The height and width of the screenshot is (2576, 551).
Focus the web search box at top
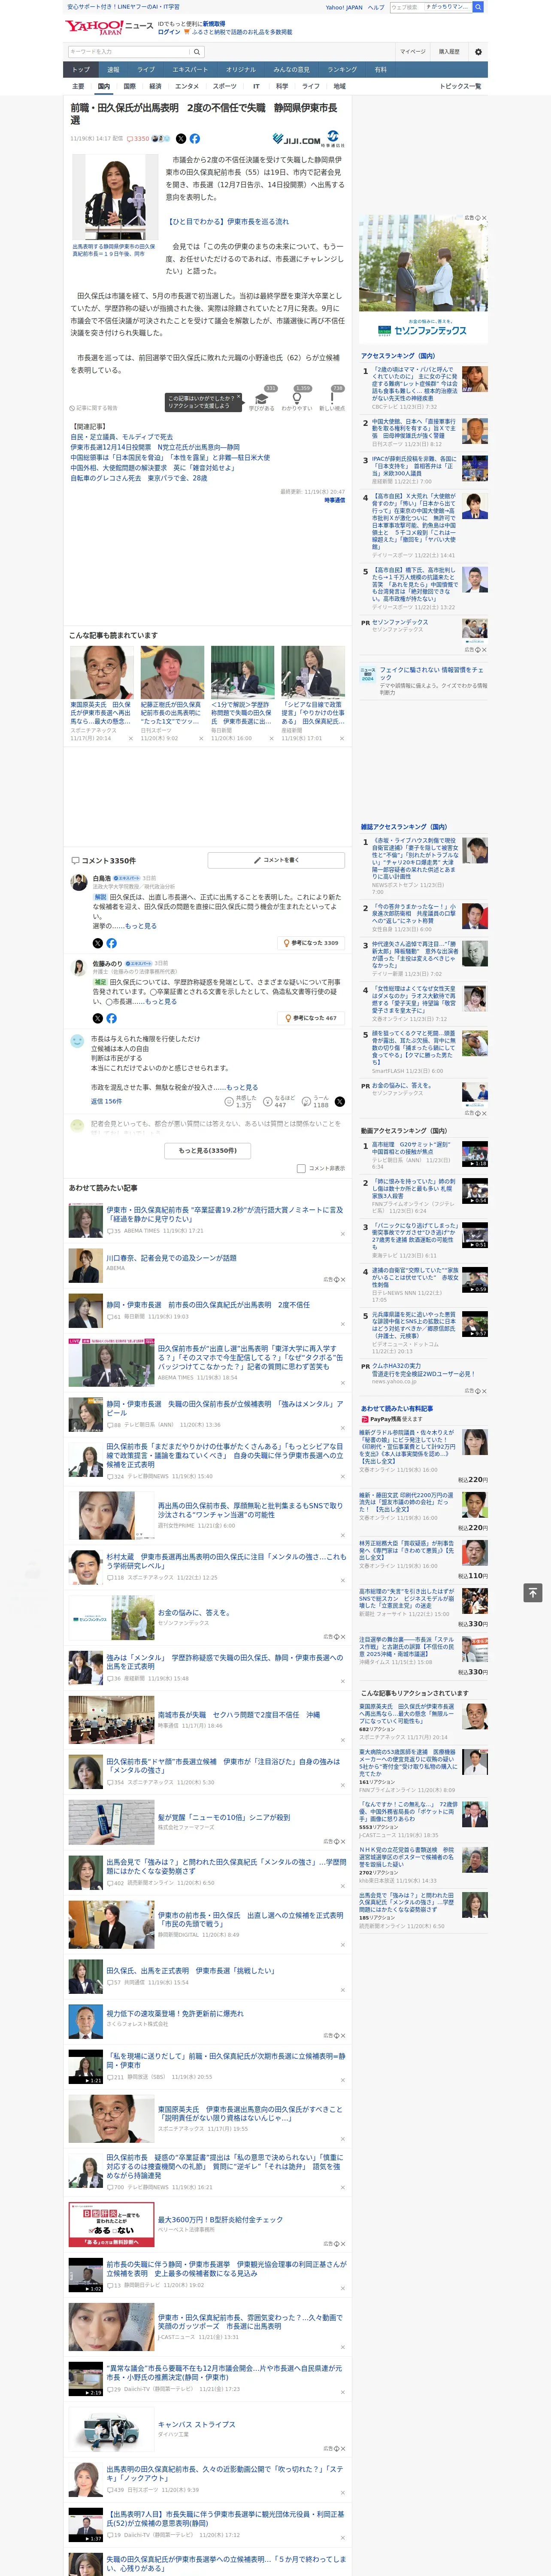point(430,7)
